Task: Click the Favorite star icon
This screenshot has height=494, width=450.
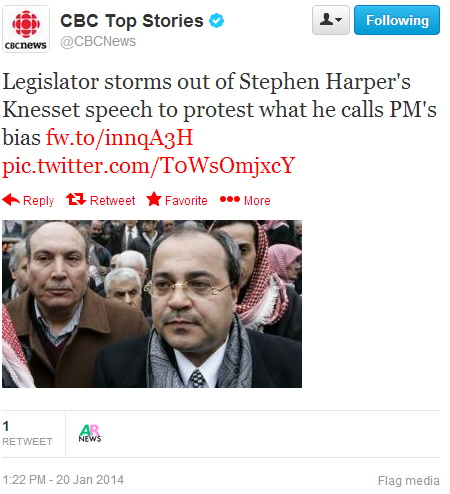Action: coord(154,199)
